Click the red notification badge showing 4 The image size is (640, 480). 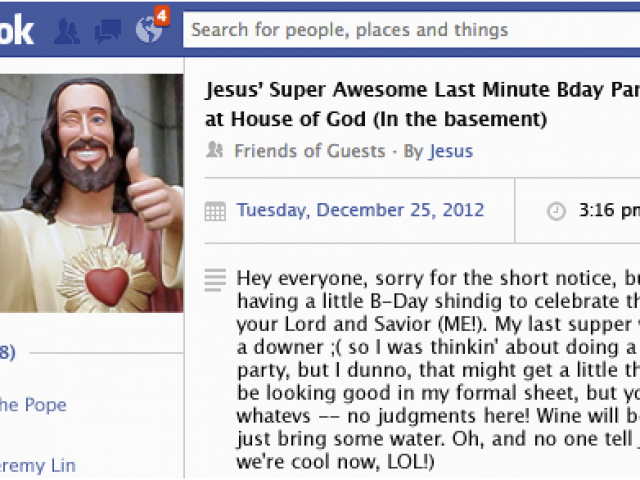[x=162, y=16]
